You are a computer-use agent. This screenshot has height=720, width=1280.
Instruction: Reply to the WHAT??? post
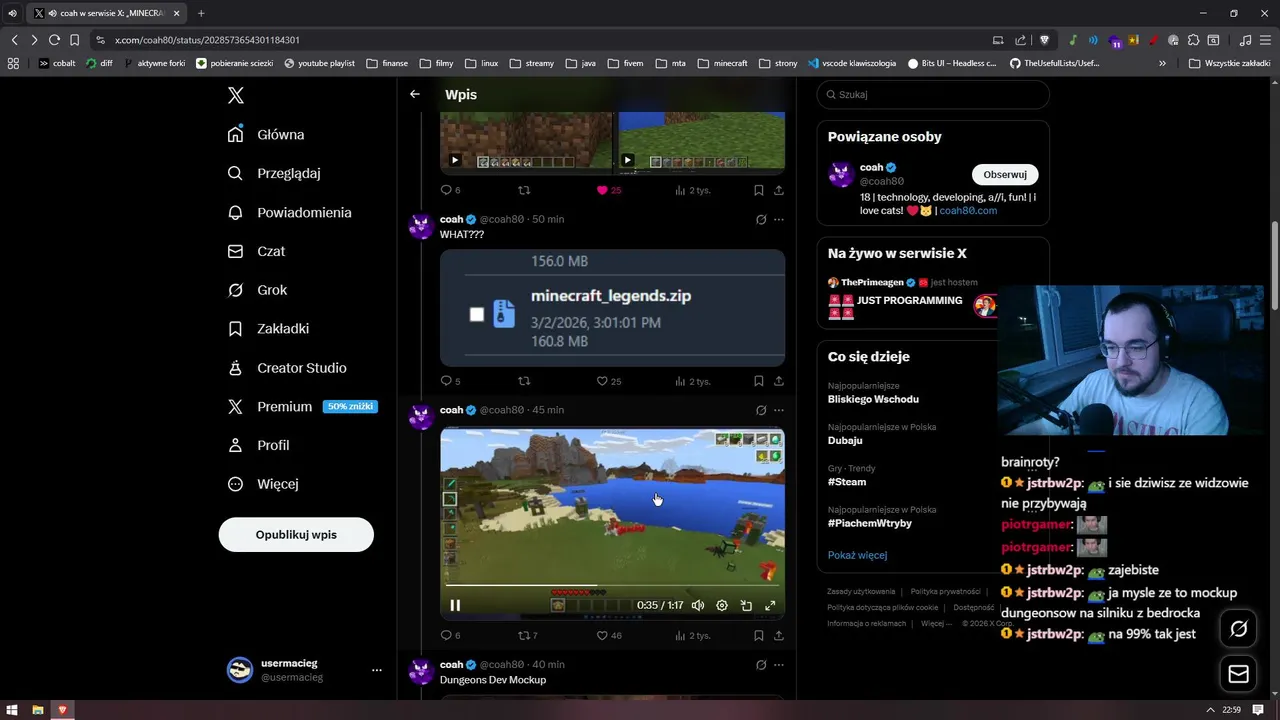pyautogui.click(x=450, y=381)
